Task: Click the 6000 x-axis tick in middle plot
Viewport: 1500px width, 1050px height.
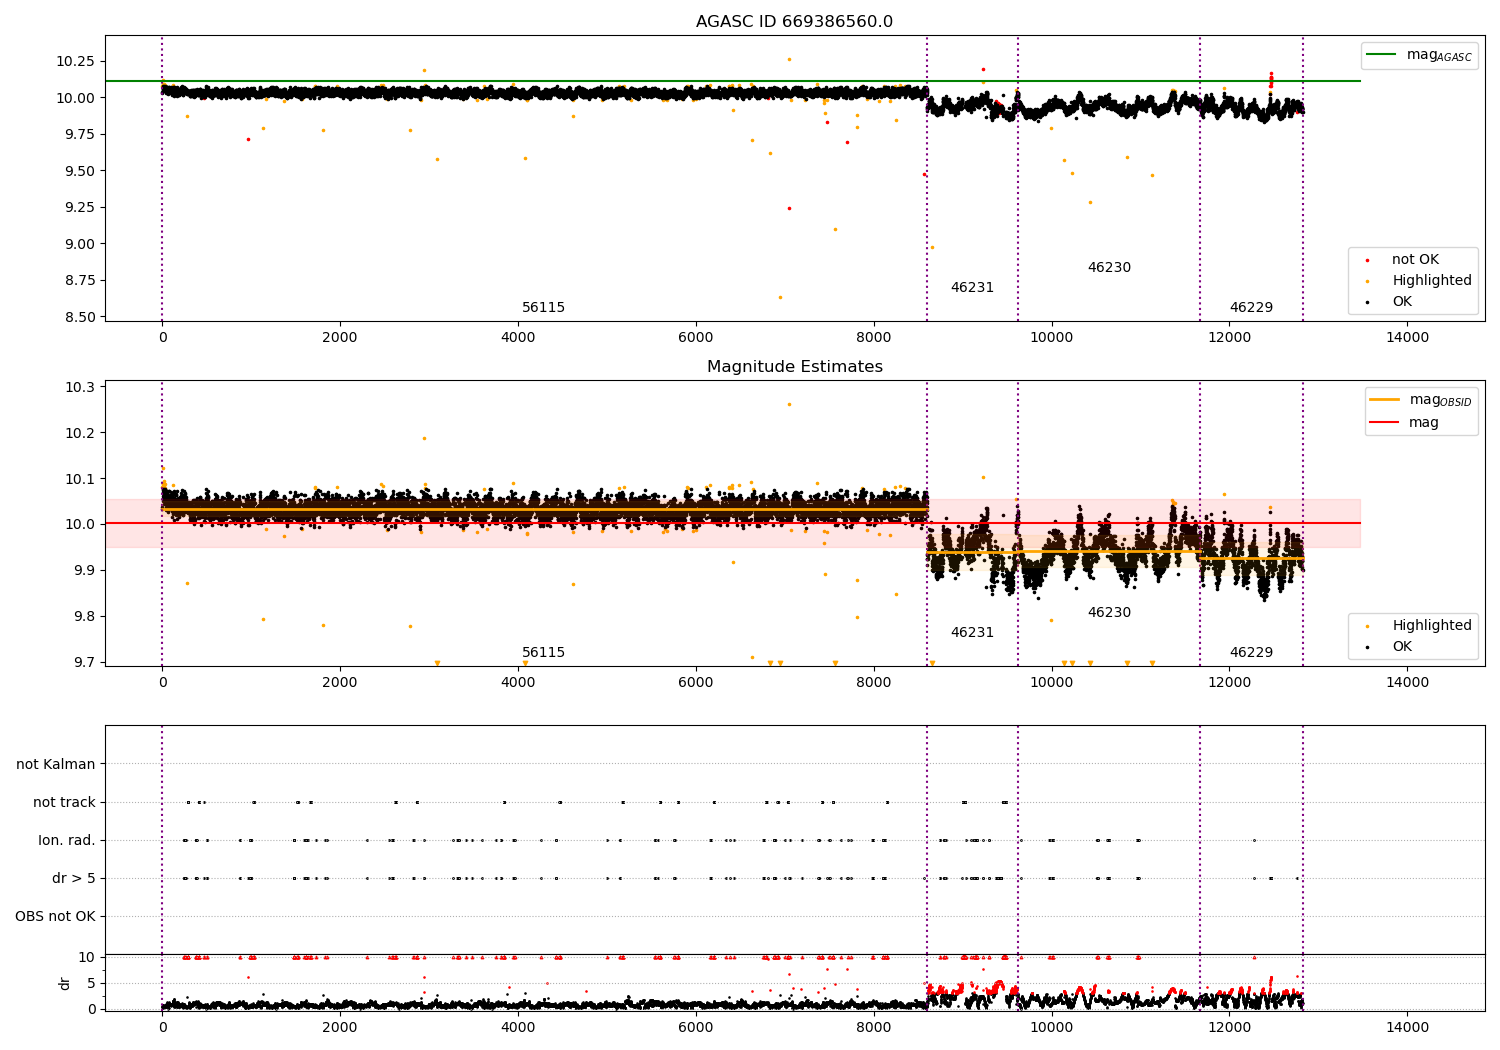Action: click(696, 683)
